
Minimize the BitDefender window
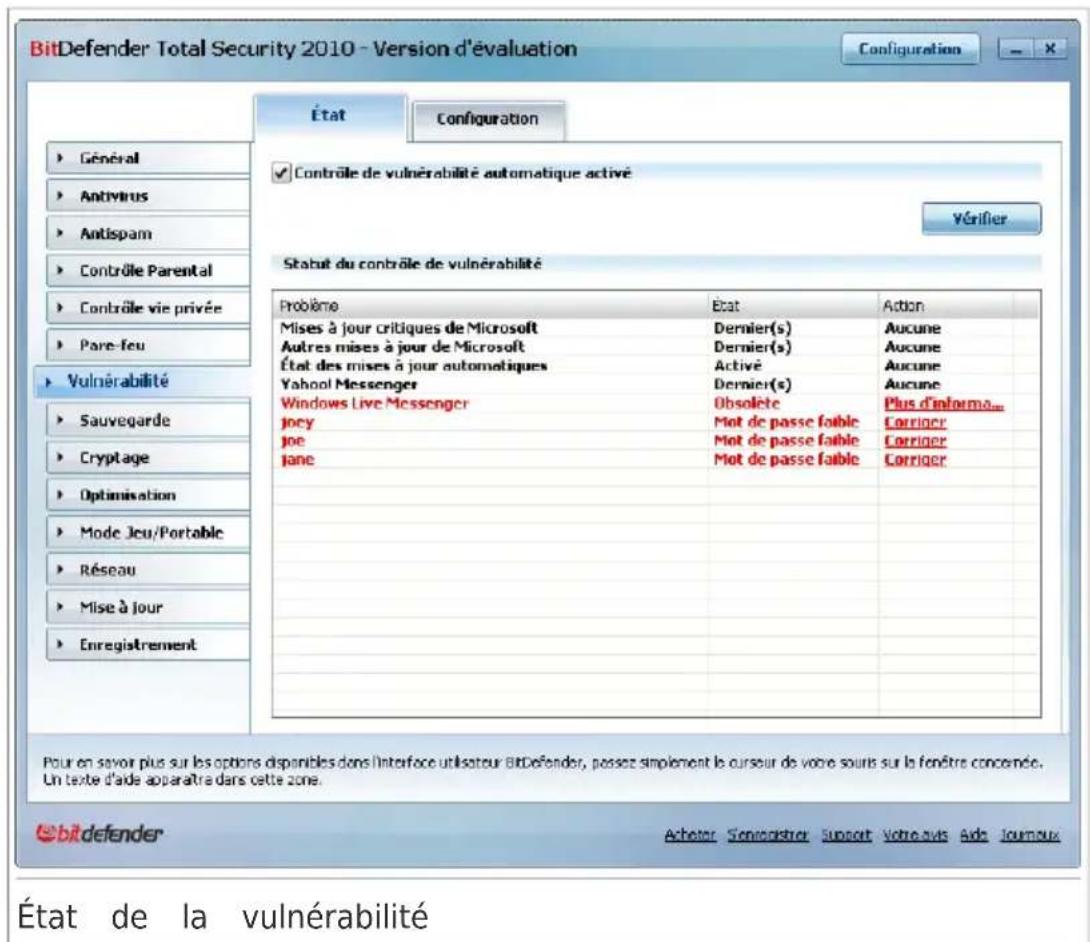(1015, 49)
